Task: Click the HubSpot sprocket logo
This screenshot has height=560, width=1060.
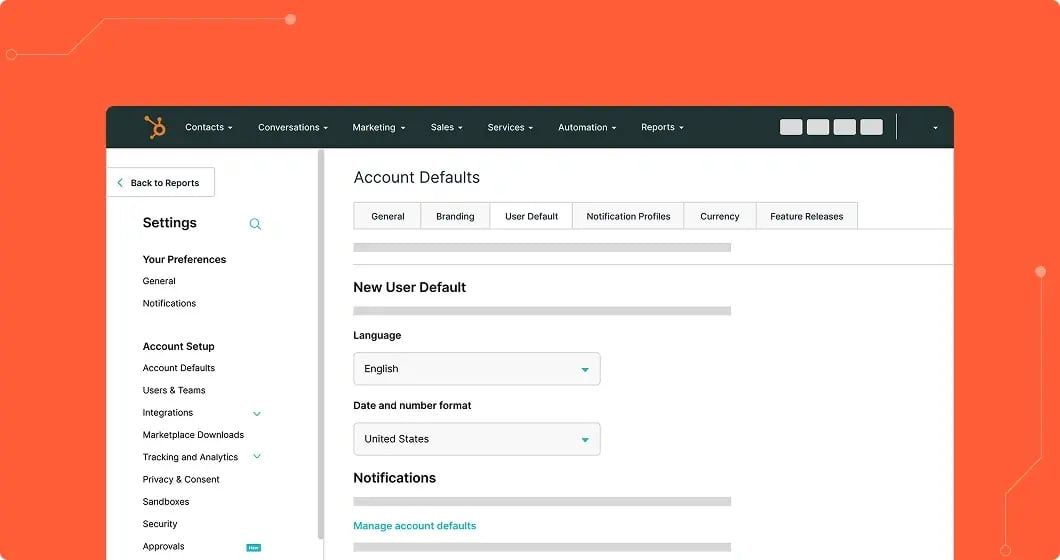Action: click(155, 127)
